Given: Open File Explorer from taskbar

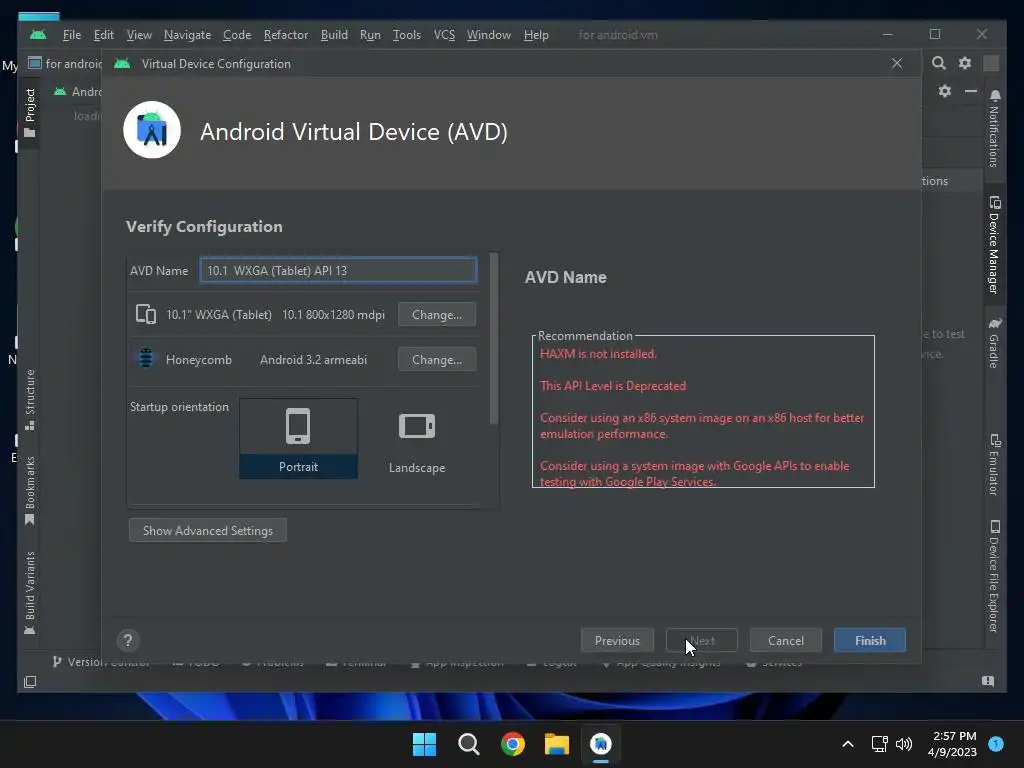Looking at the screenshot, I should [x=557, y=744].
